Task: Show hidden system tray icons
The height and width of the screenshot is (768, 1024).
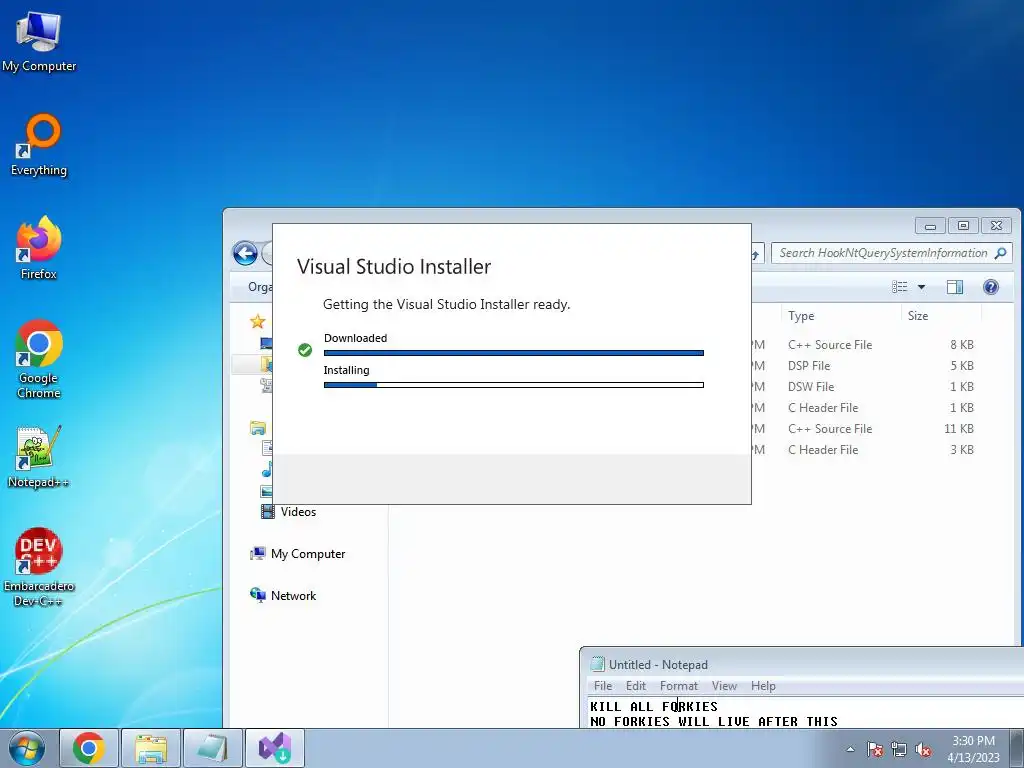Action: 850,749
